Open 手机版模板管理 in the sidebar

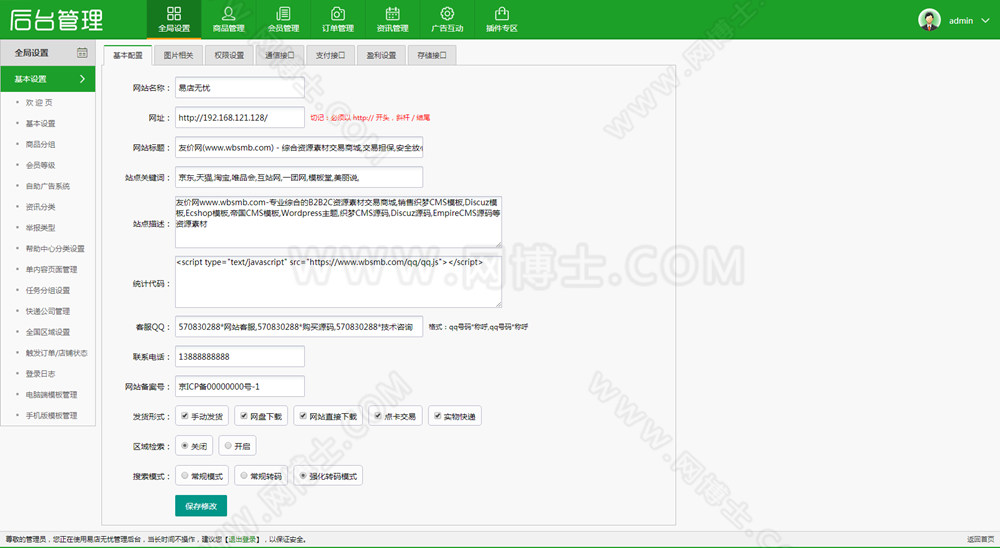(51, 415)
